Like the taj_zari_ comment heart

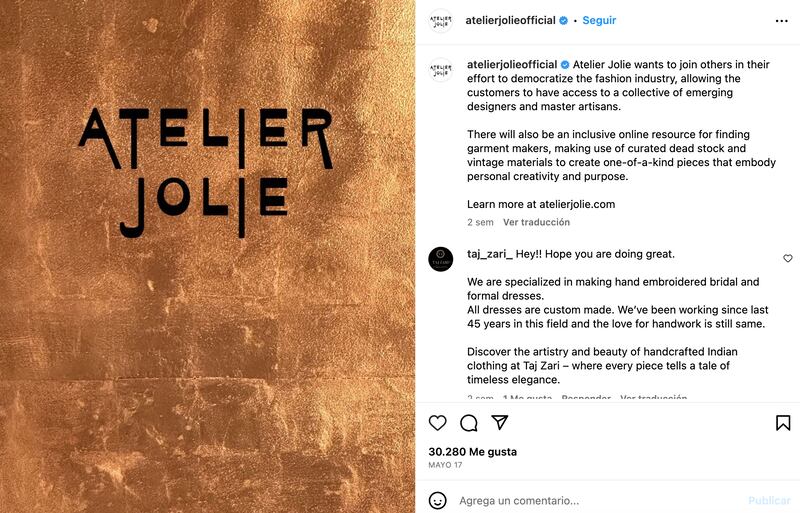tap(788, 258)
